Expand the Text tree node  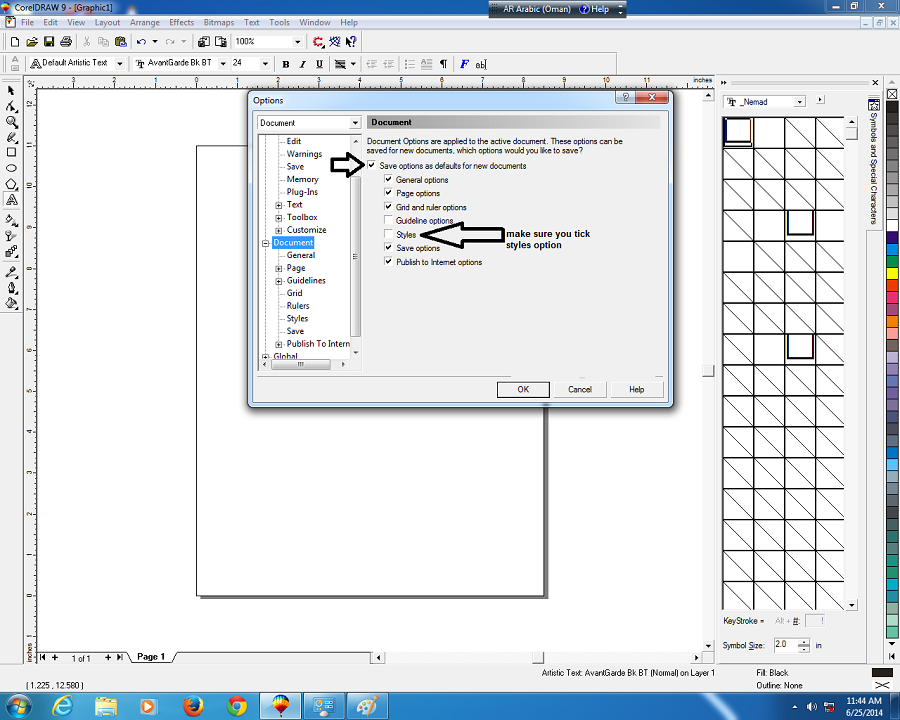point(278,205)
